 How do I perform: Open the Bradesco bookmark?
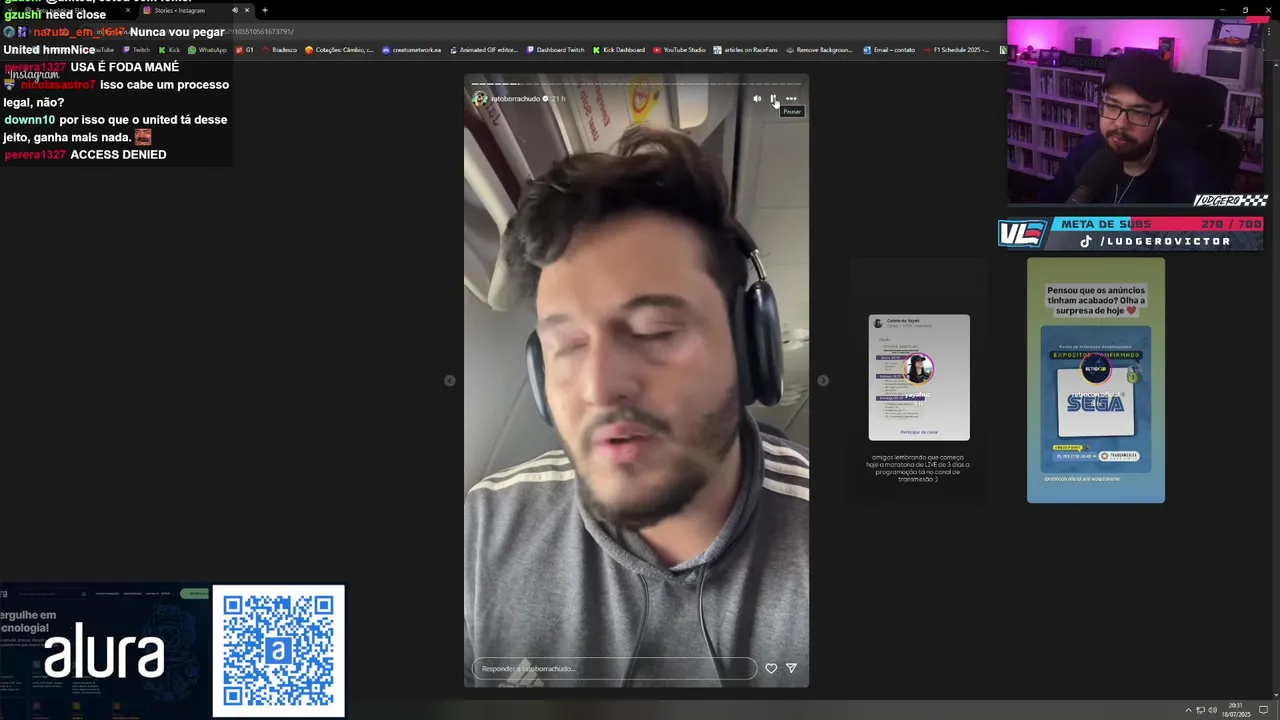pos(279,50)
